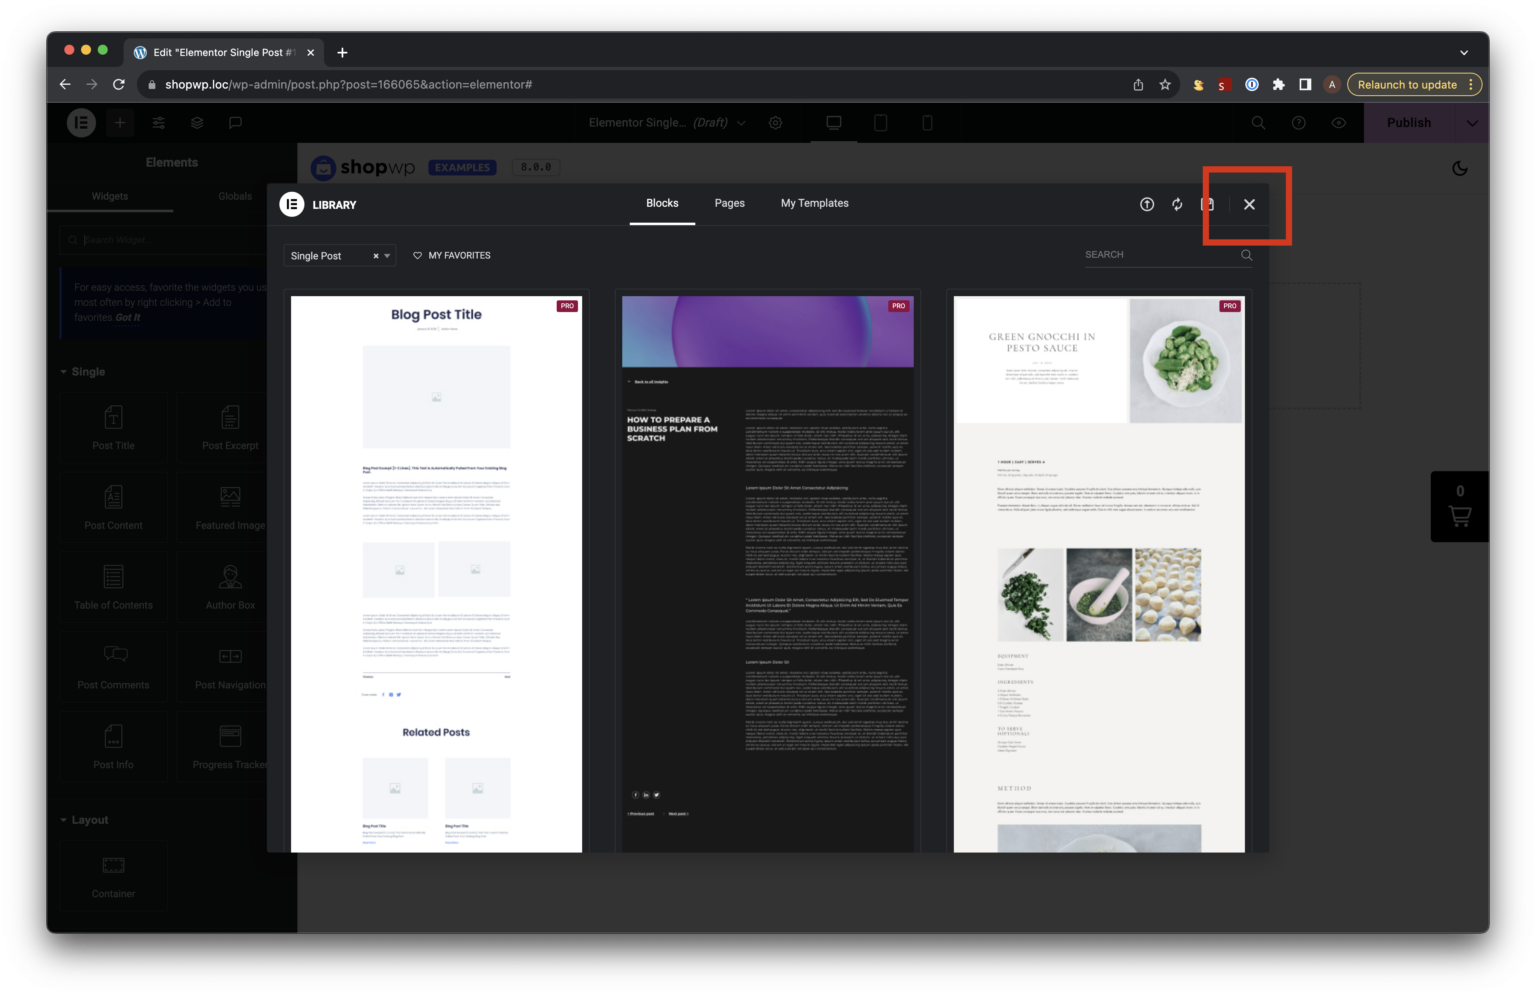Open the My Templates tab
This screenshot has width=1536, height=995.
point(814,203)
